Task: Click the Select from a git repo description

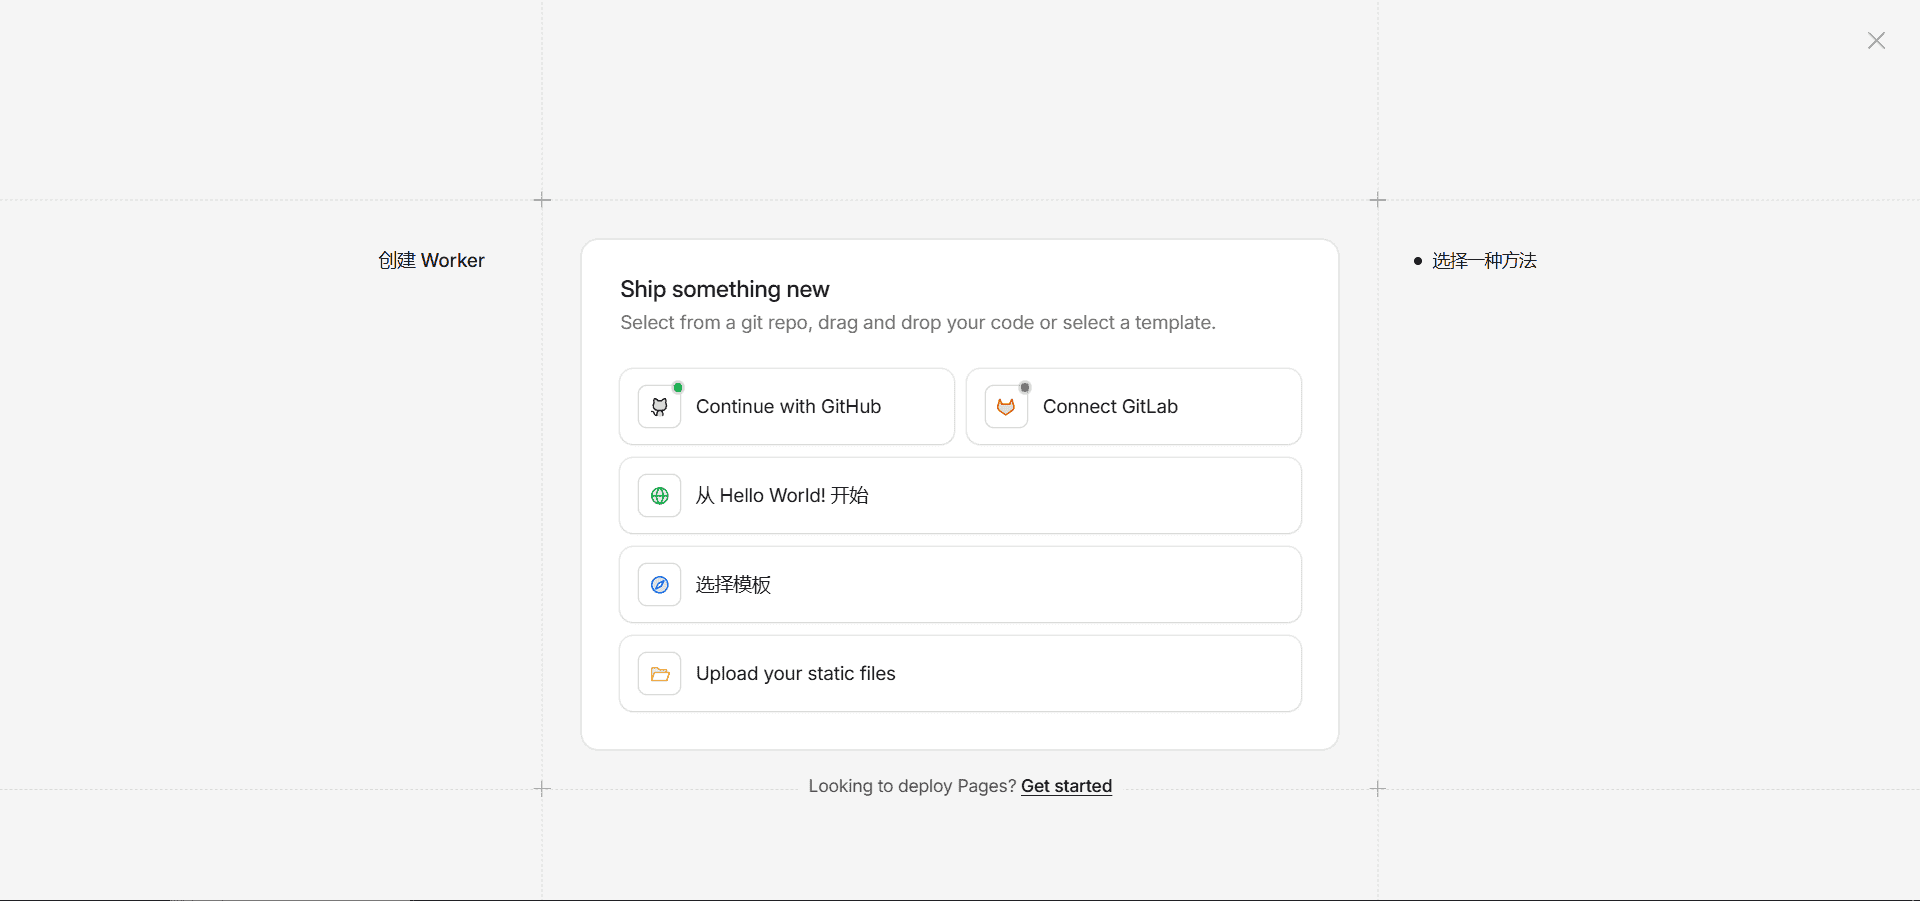Action: [917, 323]
